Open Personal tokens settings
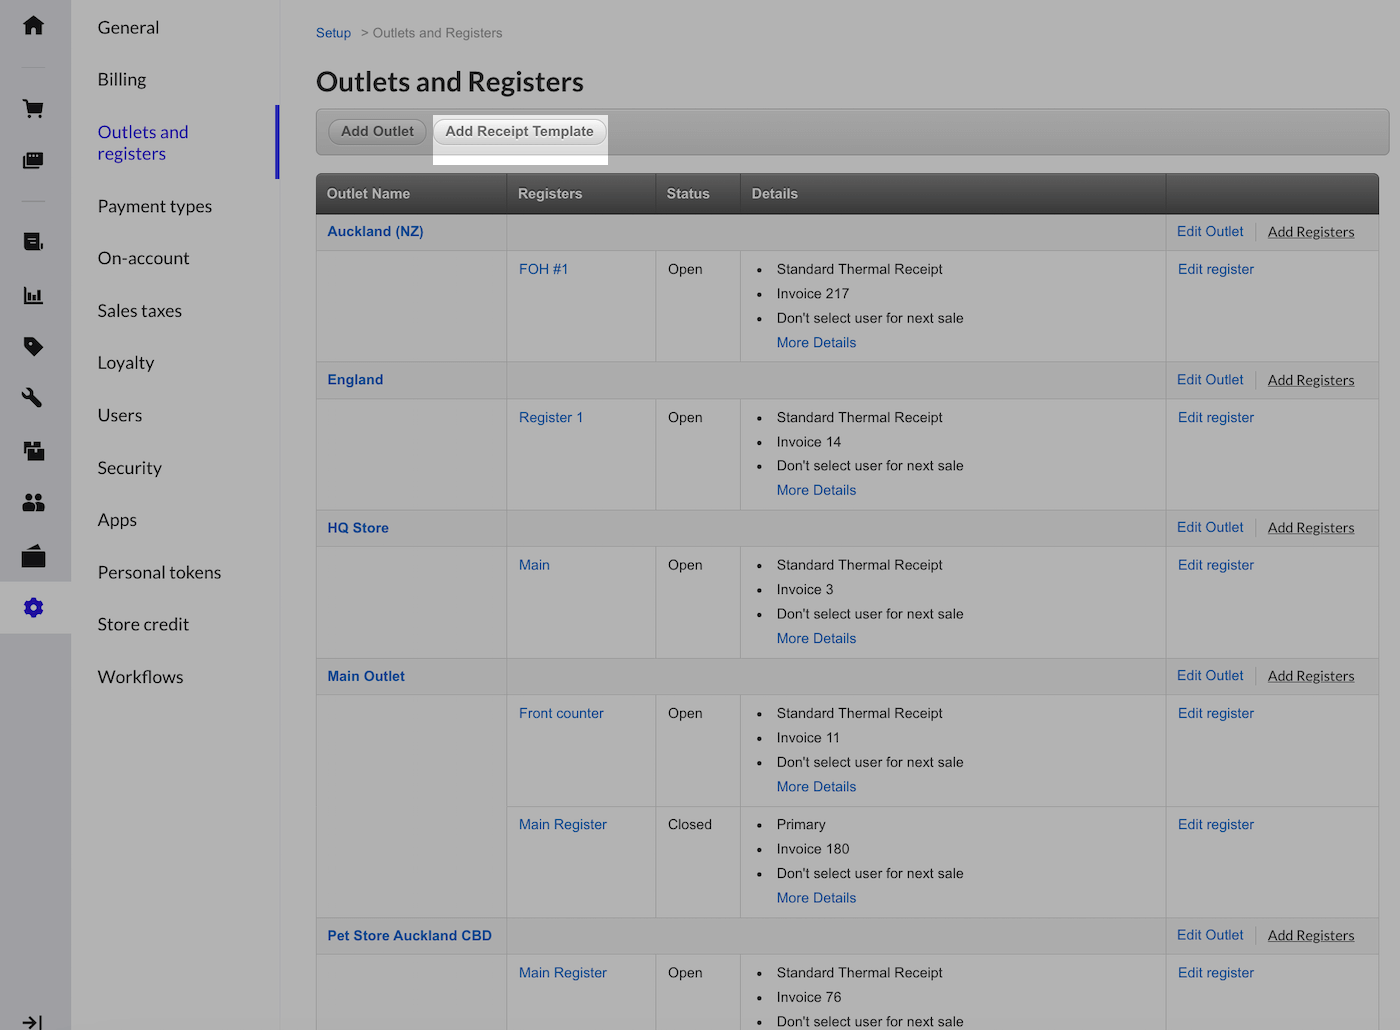 point(159,572)
